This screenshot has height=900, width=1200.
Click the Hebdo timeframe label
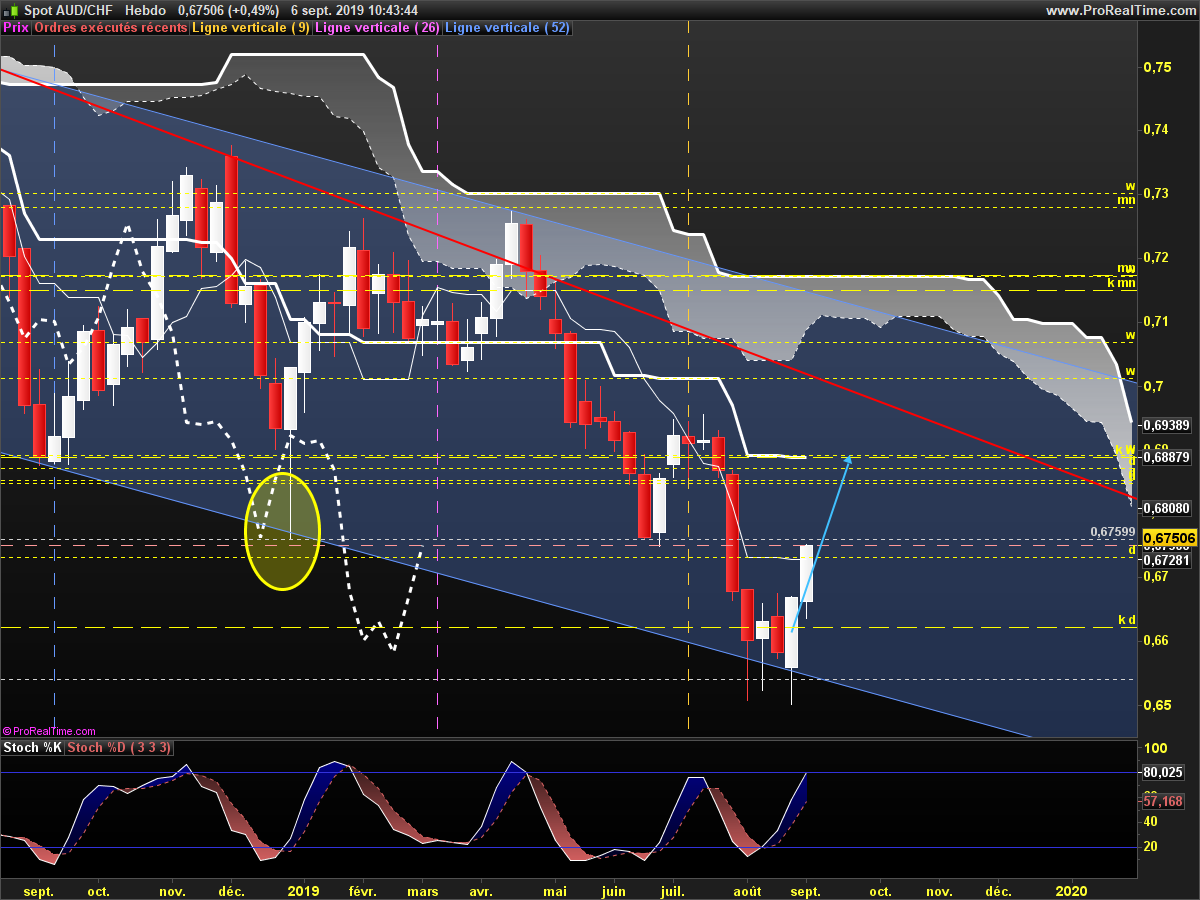(x=146, y=10)
